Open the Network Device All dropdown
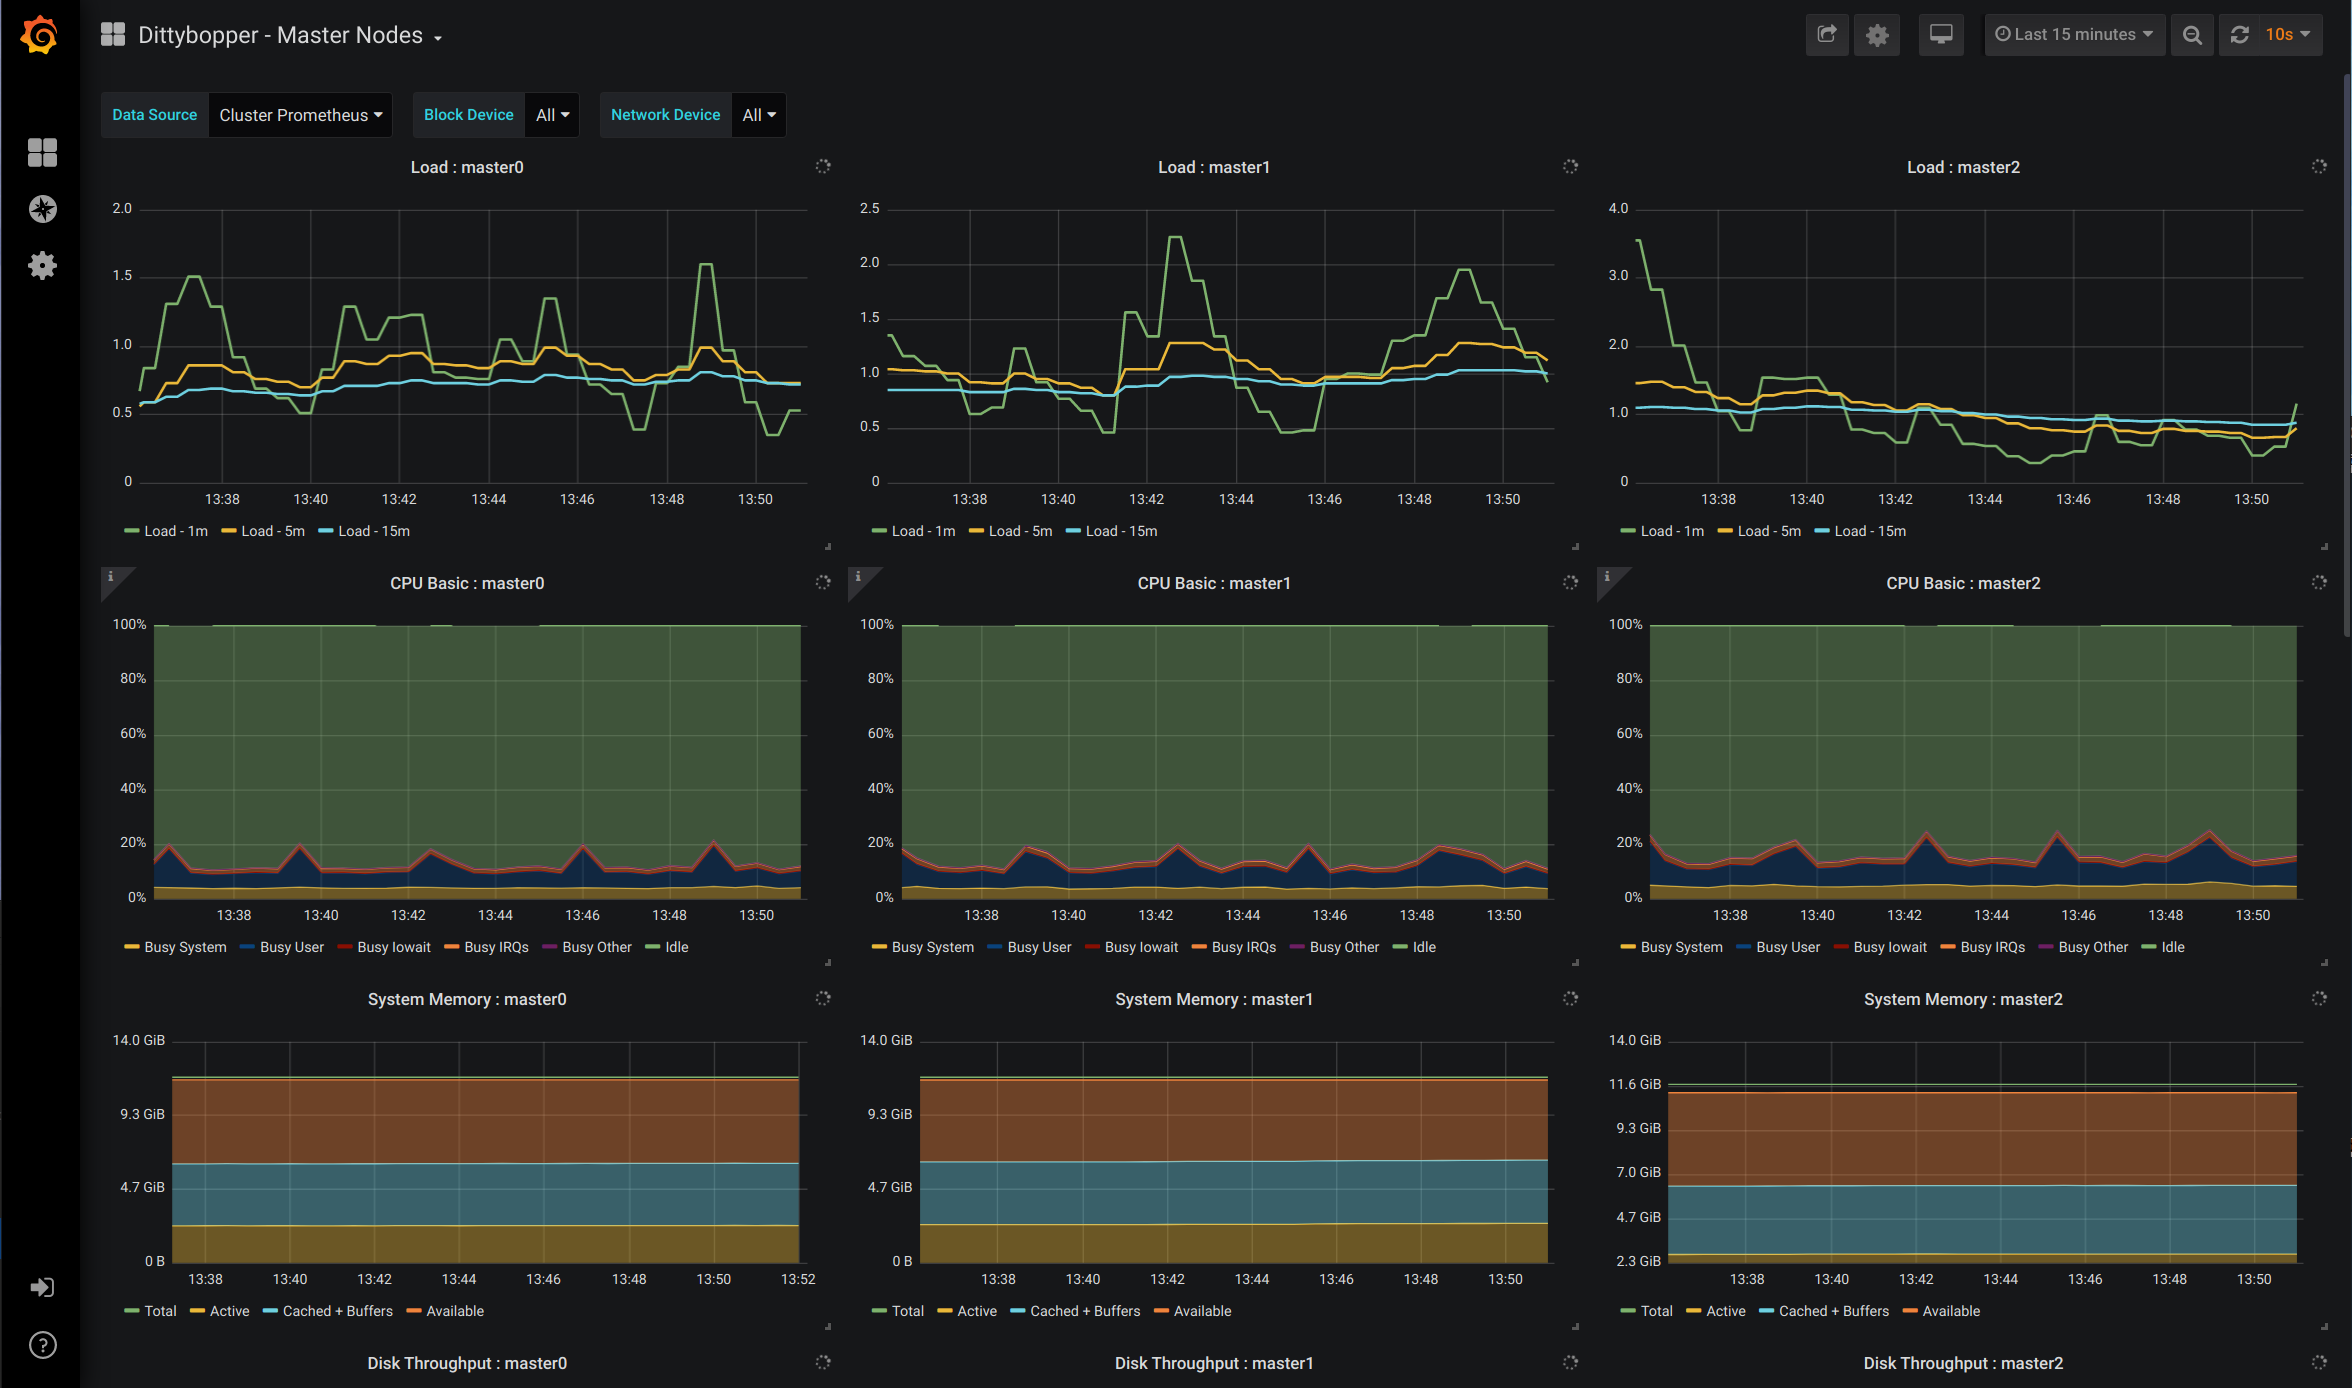The height and width of the screenshot is (1388, 2352). pyautogui.click(x=759, y=115)
